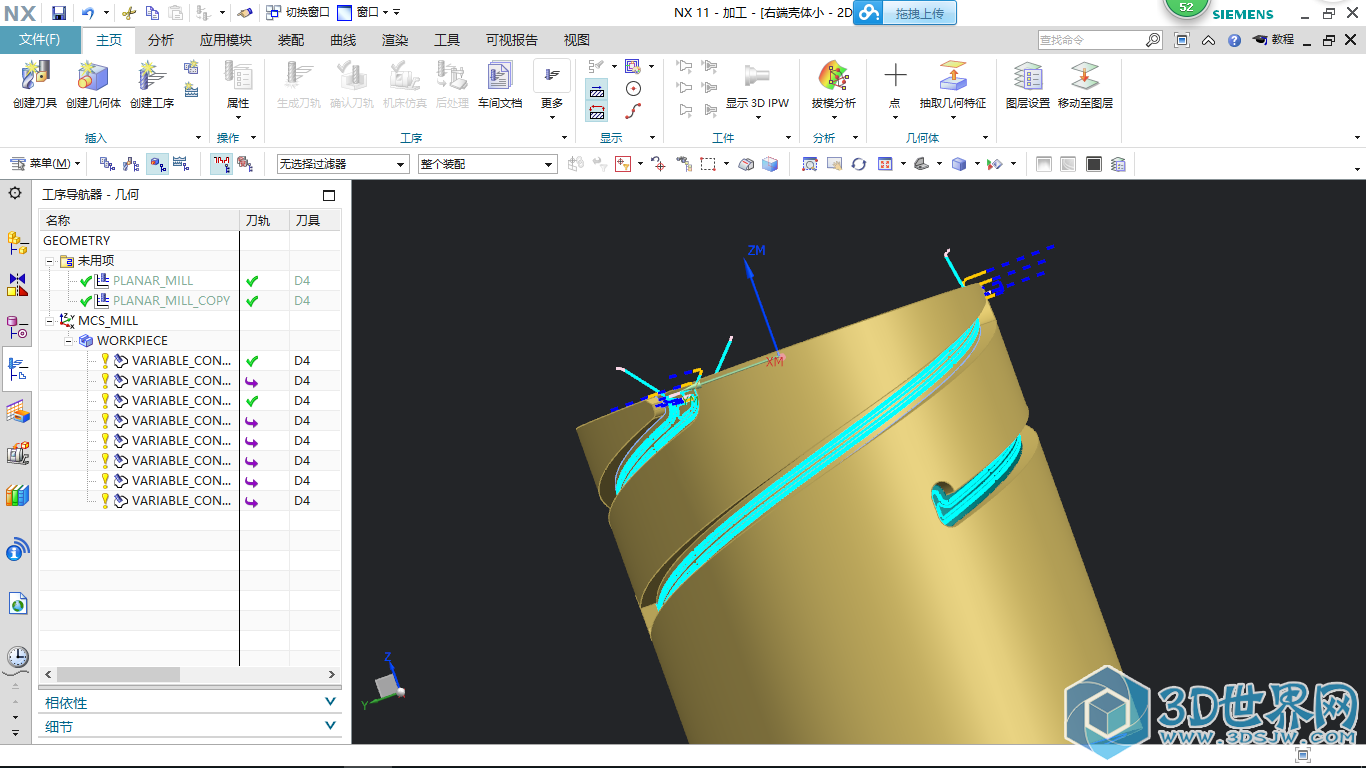The width and height of the screenshot is (1366, 768).
Task: Click the Extract Geometry (抽取几何特征) icon
Action: tap(952, 76)
